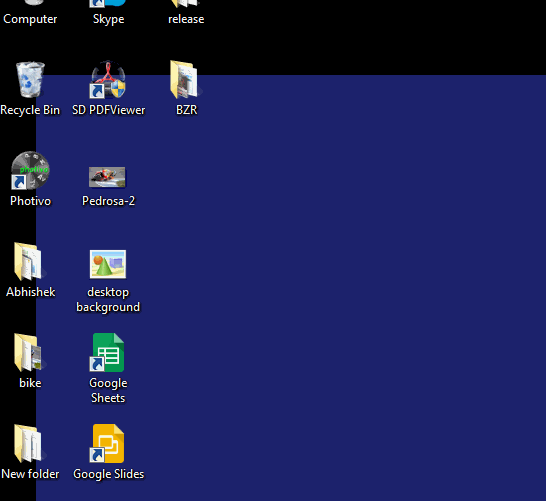The height and width of the screenshot is (501, 546).
Task: Click the New folder text label
Action: (x=30, y=474)
